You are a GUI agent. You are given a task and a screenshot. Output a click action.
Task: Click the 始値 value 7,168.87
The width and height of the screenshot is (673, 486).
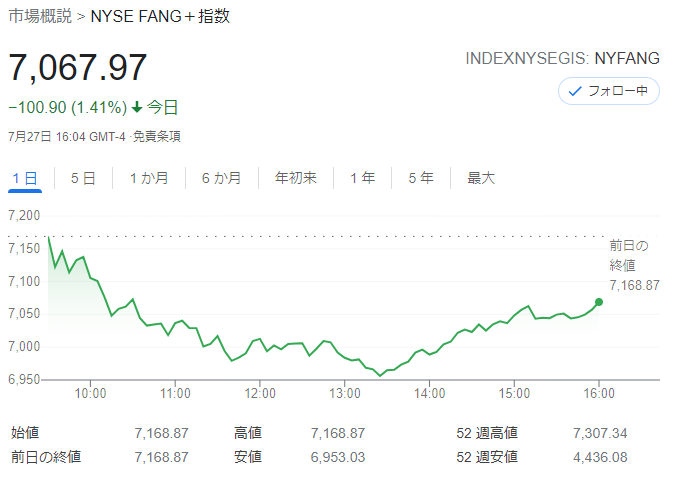click(161, 433)
